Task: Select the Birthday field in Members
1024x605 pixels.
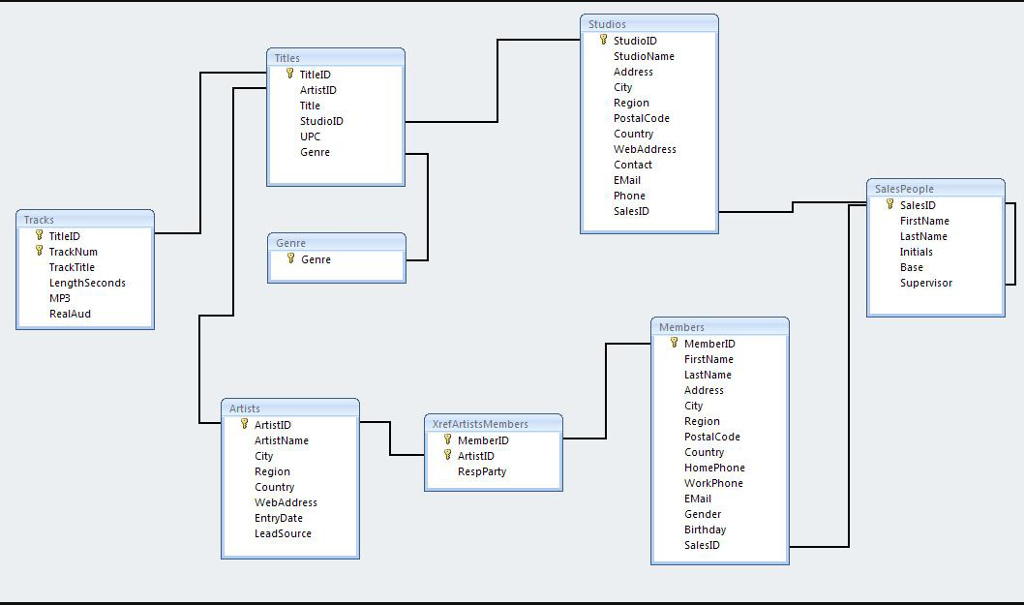Action: pyautogui.click(x=704, y=529)
